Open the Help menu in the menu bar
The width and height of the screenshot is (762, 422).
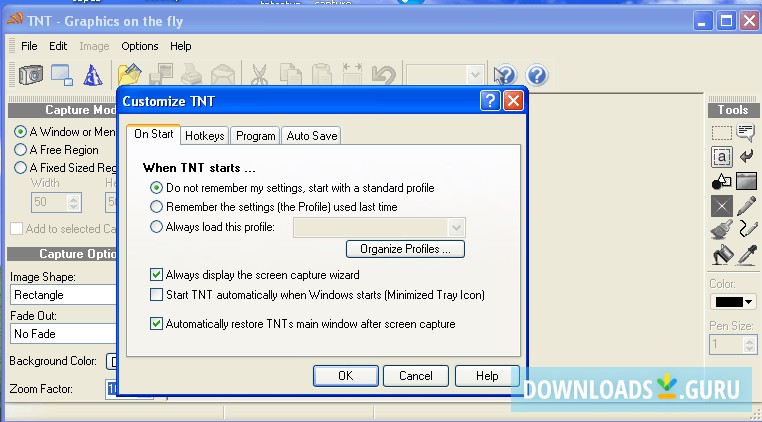tap(181, 46)
